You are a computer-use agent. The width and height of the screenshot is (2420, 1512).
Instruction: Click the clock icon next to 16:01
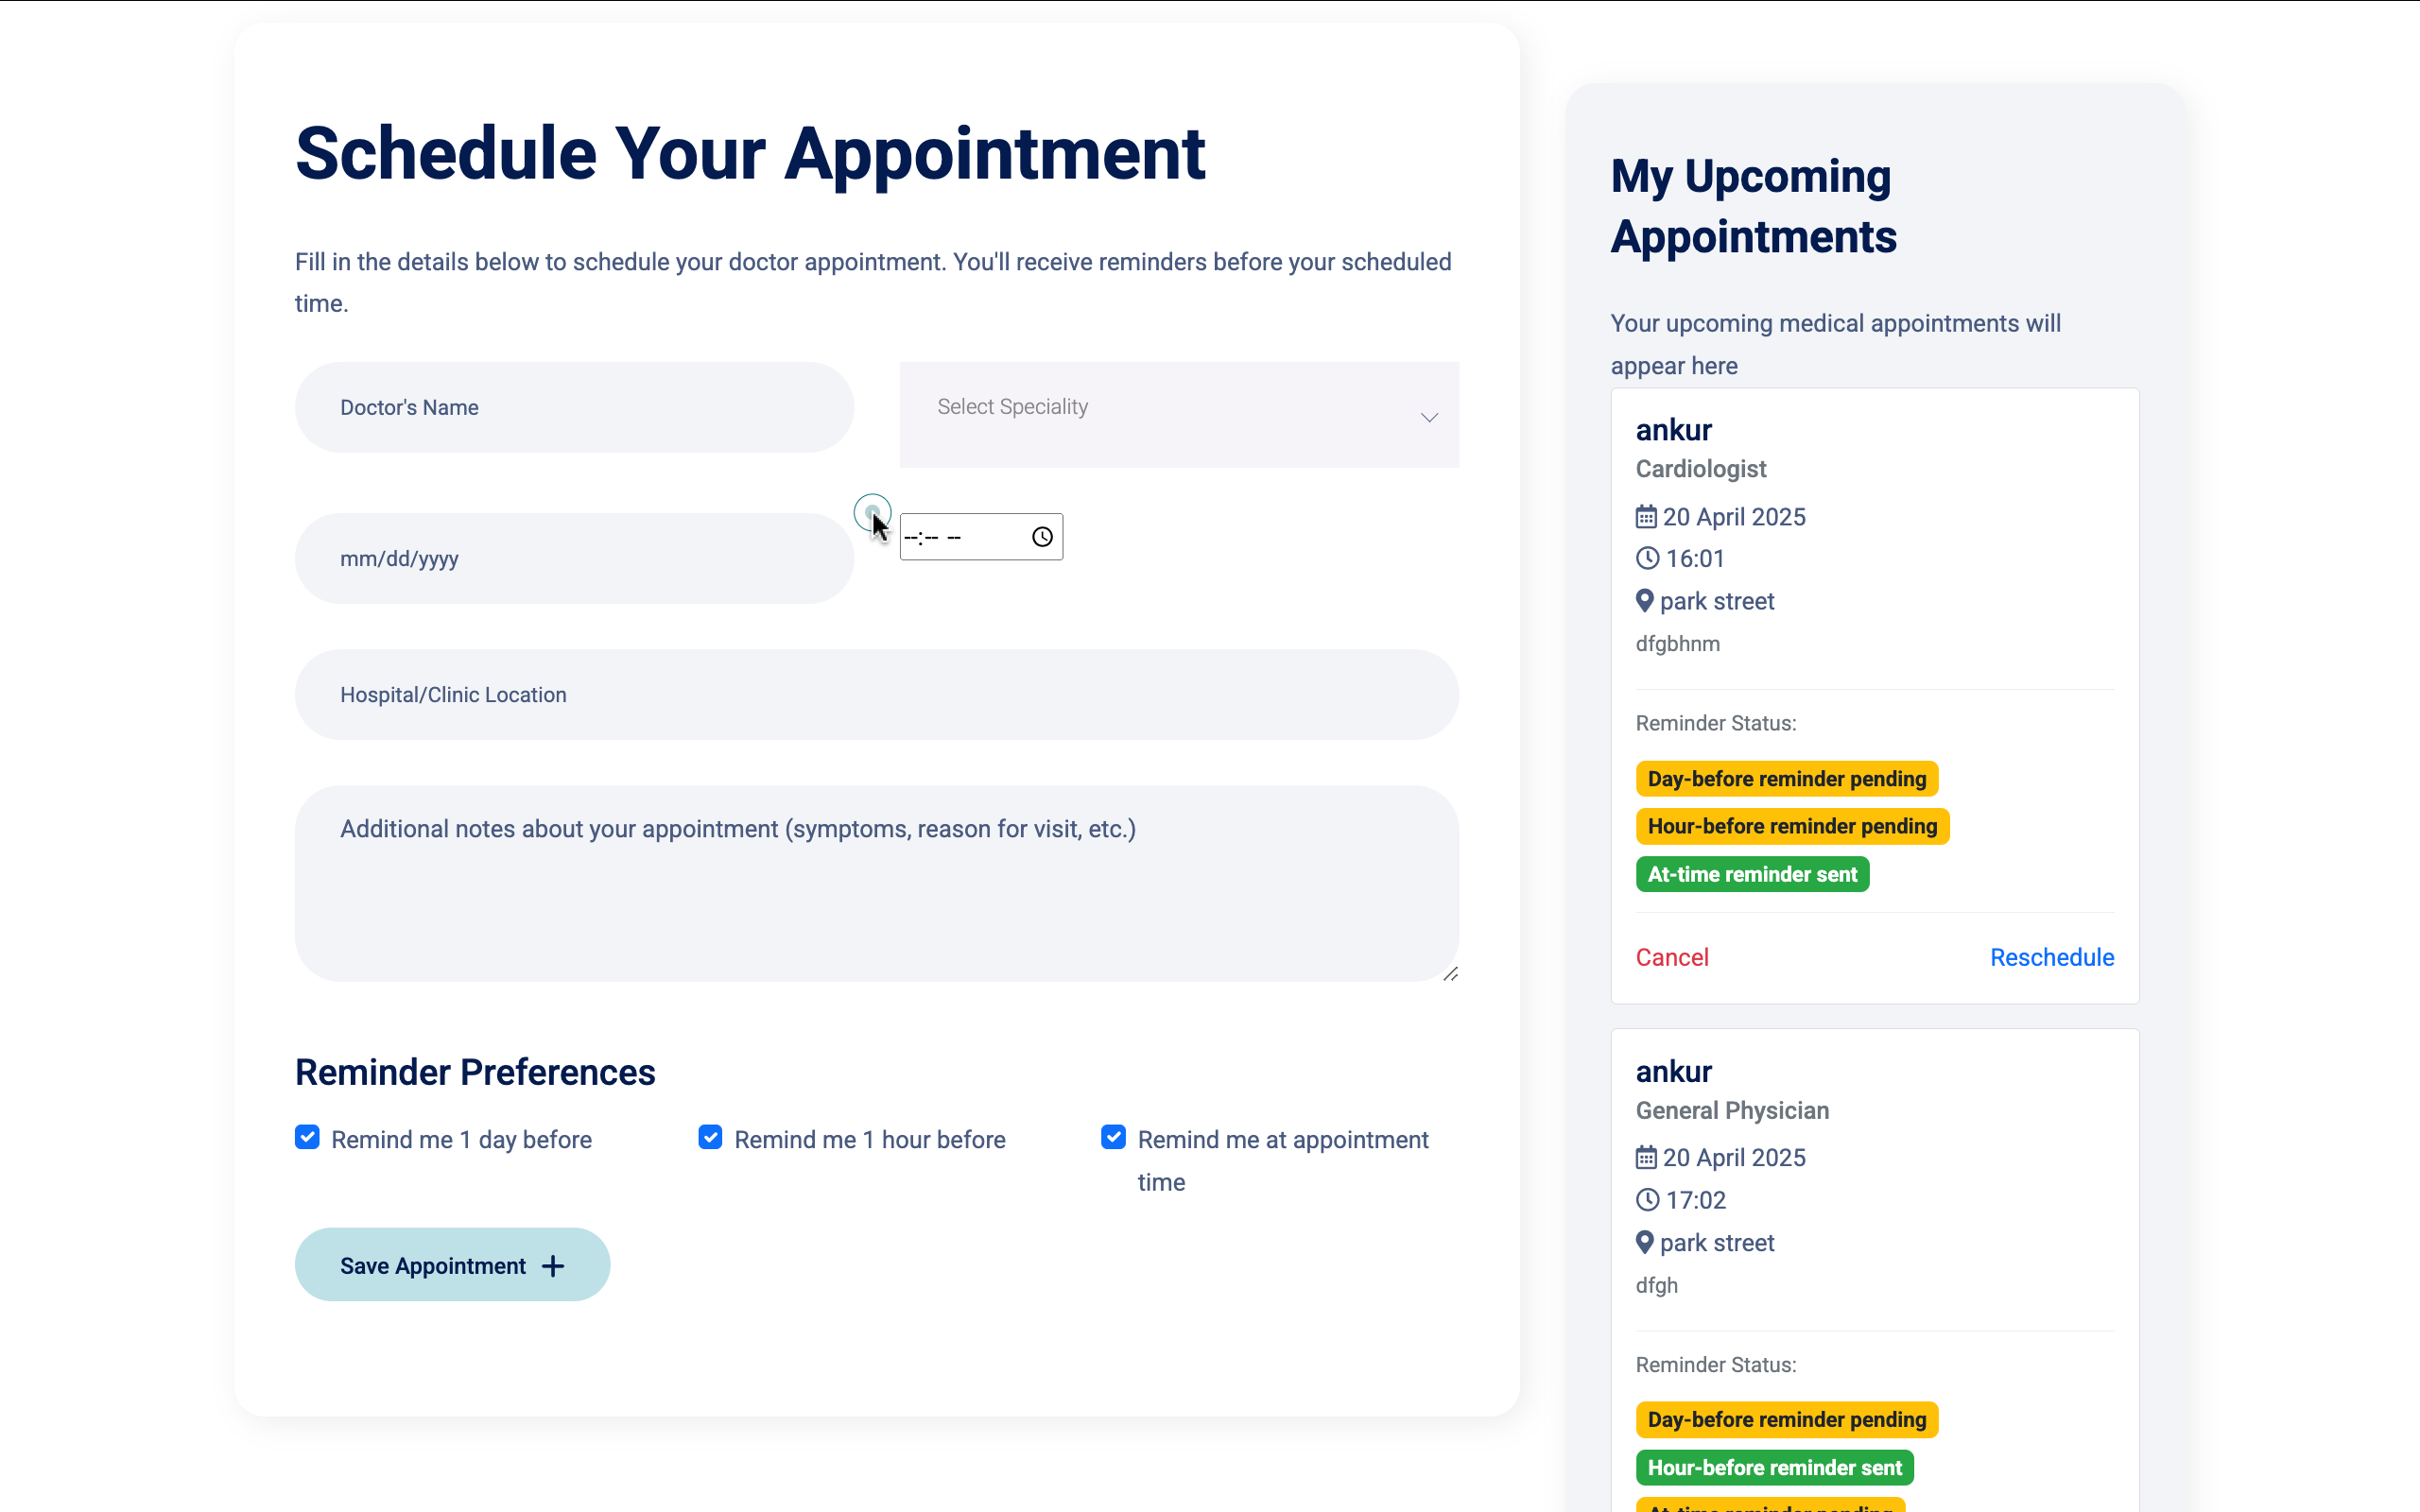(1646, 558)
